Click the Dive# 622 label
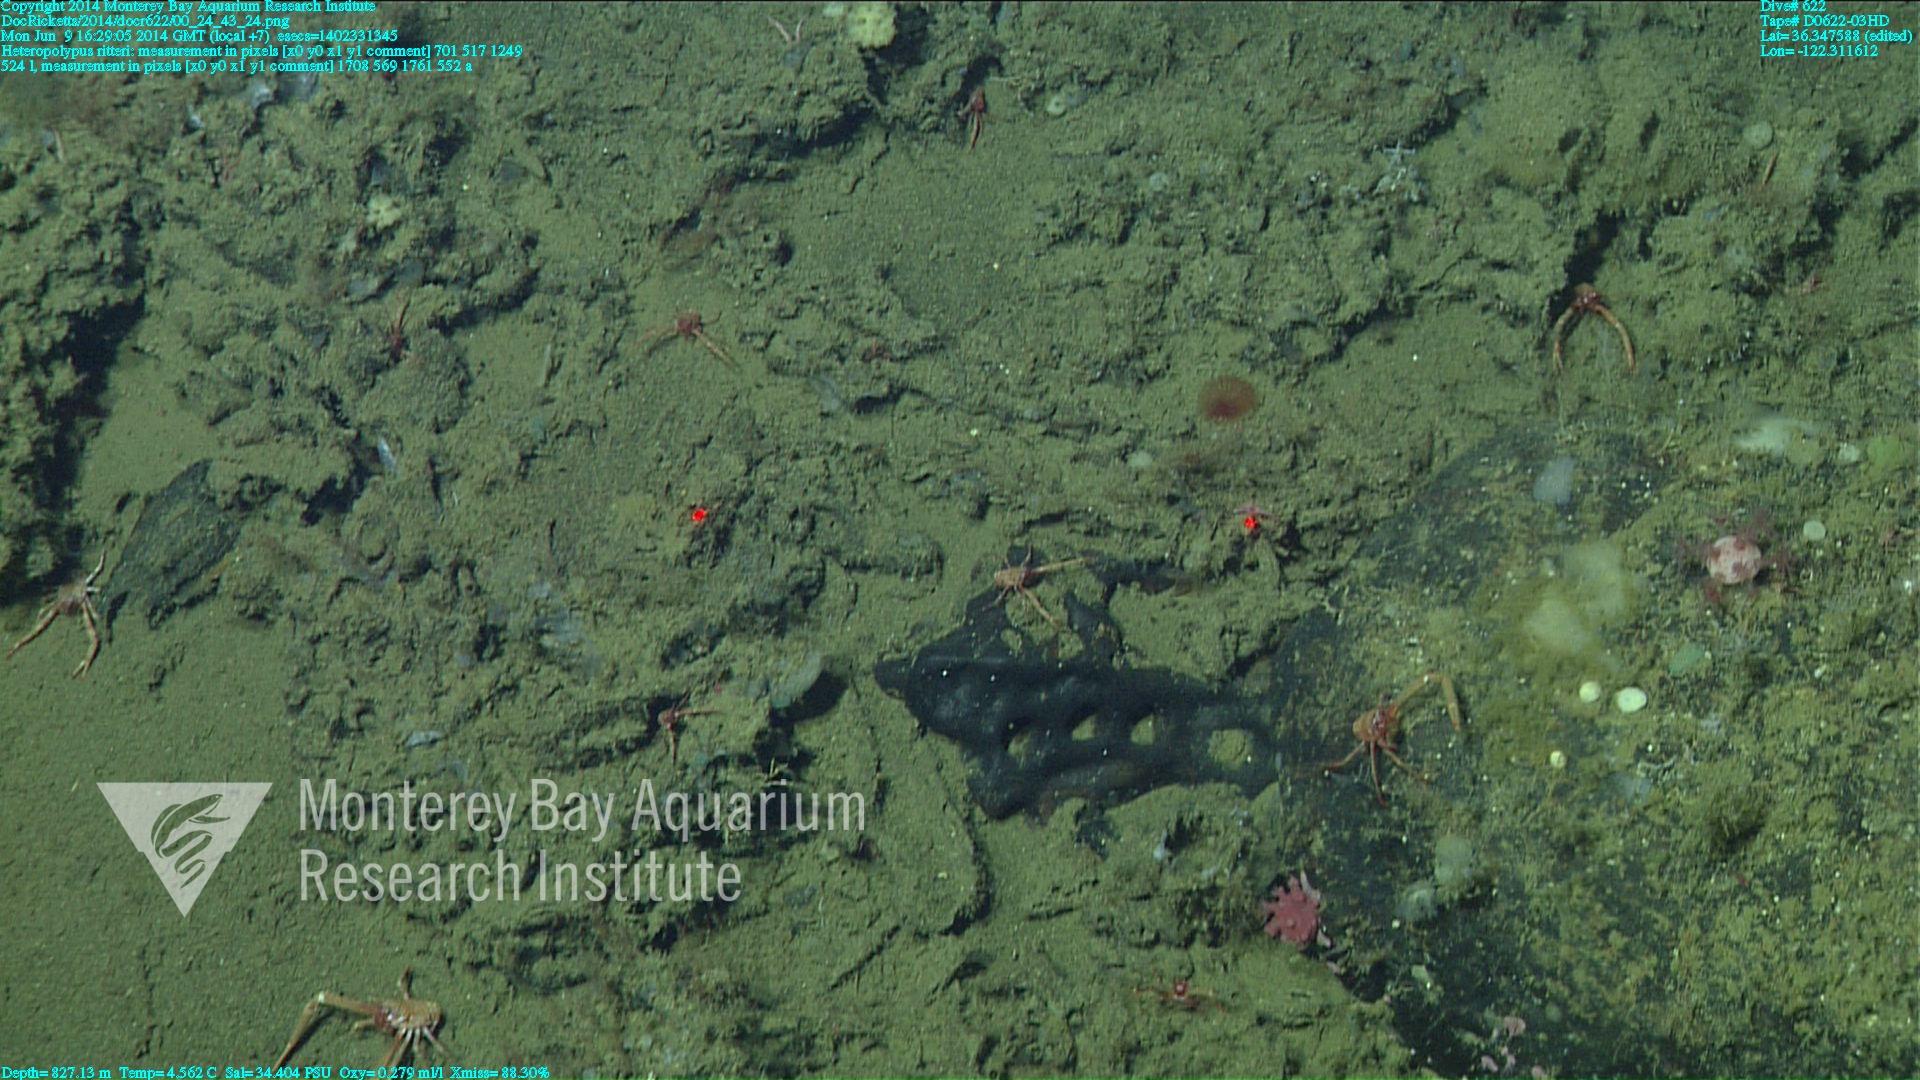Image resolution: width=1920 pixels, height=1080 pixels. (x=1792, y=7)
